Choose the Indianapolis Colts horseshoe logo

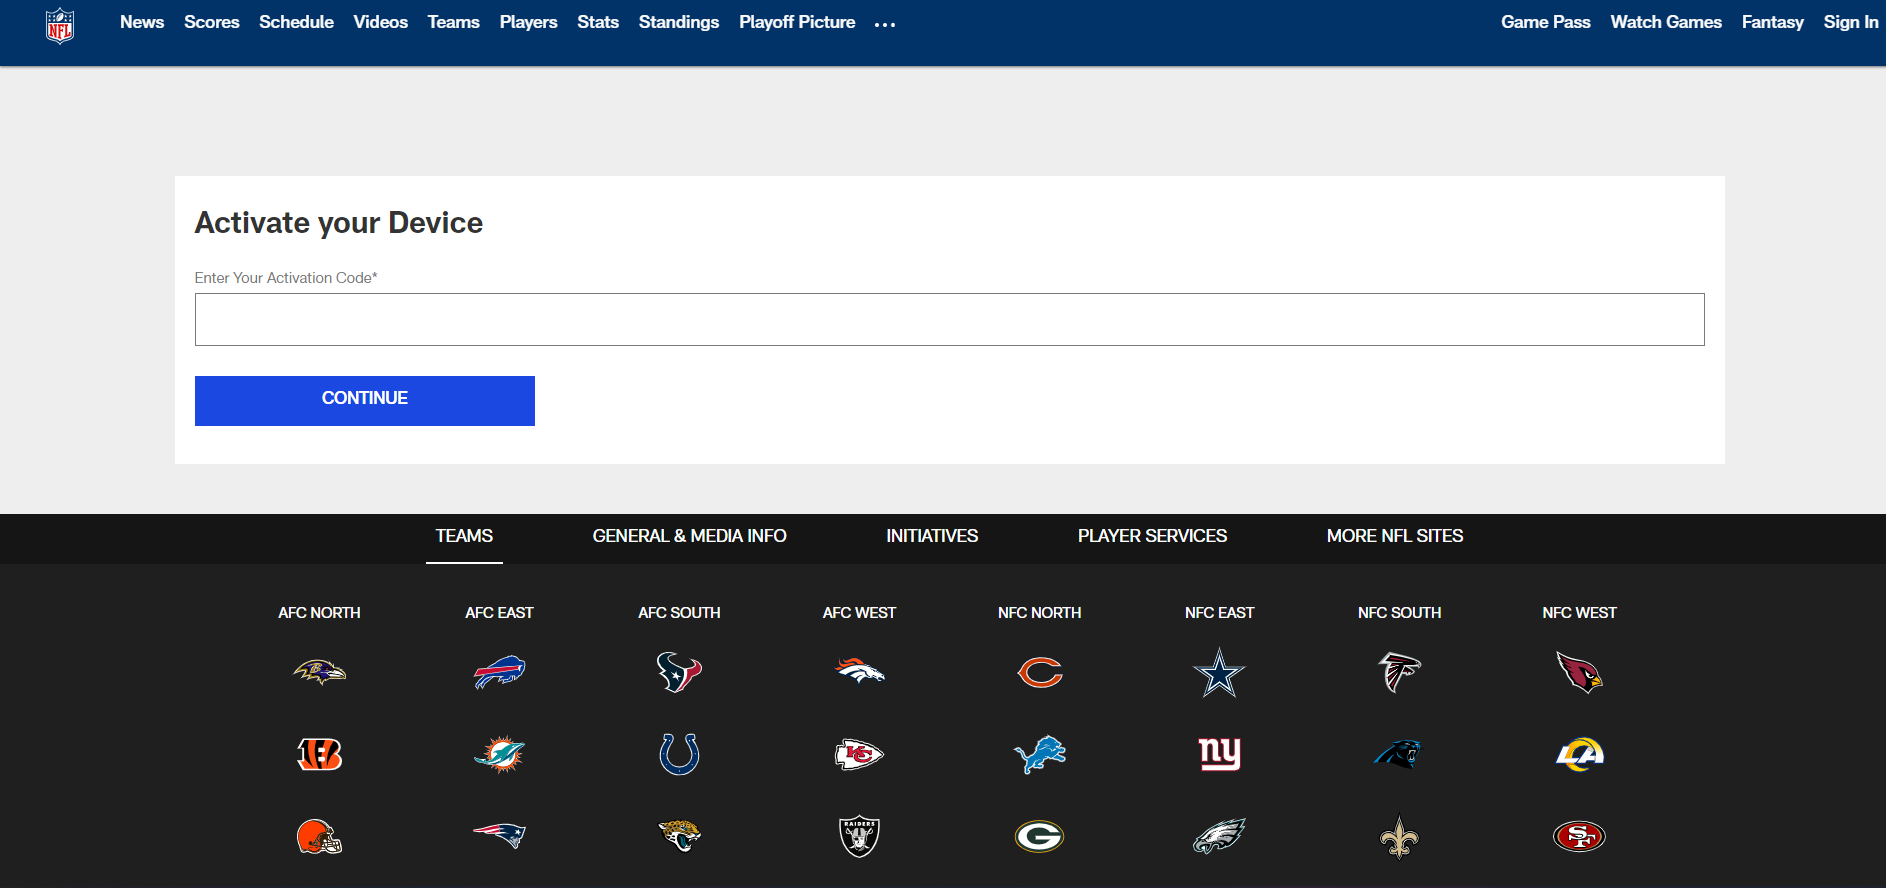(679, 754)
